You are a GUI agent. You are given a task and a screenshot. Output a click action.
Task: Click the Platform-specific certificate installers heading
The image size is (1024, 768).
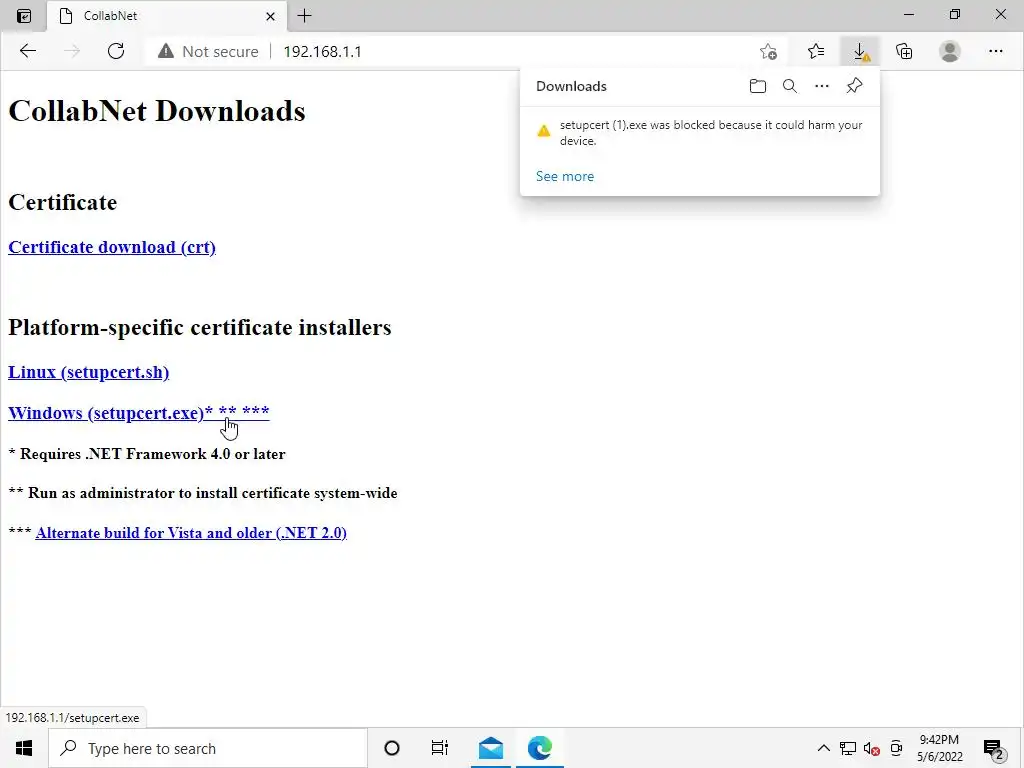[x=200, y=327]
